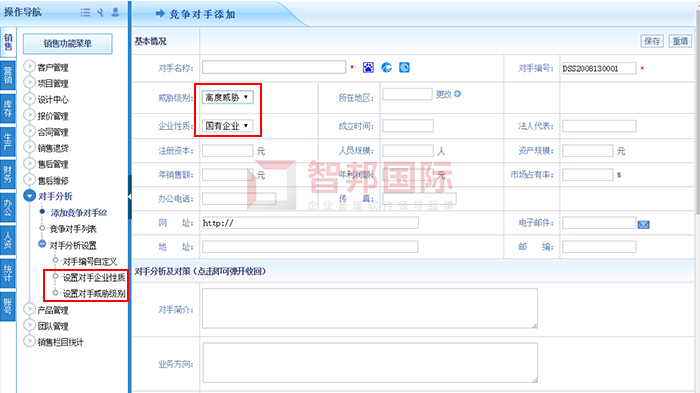The width and height of the screenshot is (700, 393).
Task: Focus the 对手编号 field with DSS2008130001
Action: [599, 68]
